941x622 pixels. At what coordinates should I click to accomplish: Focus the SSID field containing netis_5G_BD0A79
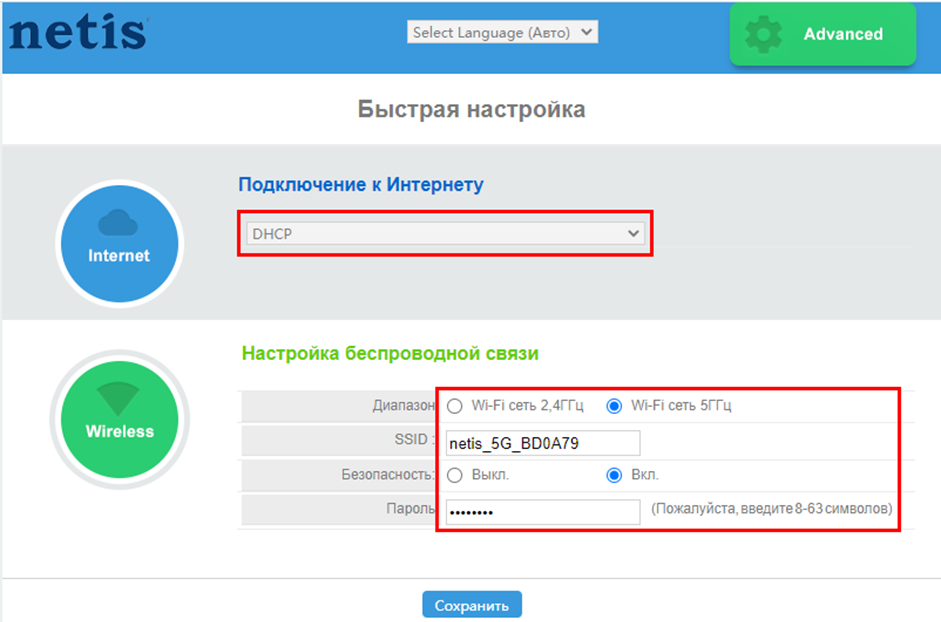click(542, 443)
